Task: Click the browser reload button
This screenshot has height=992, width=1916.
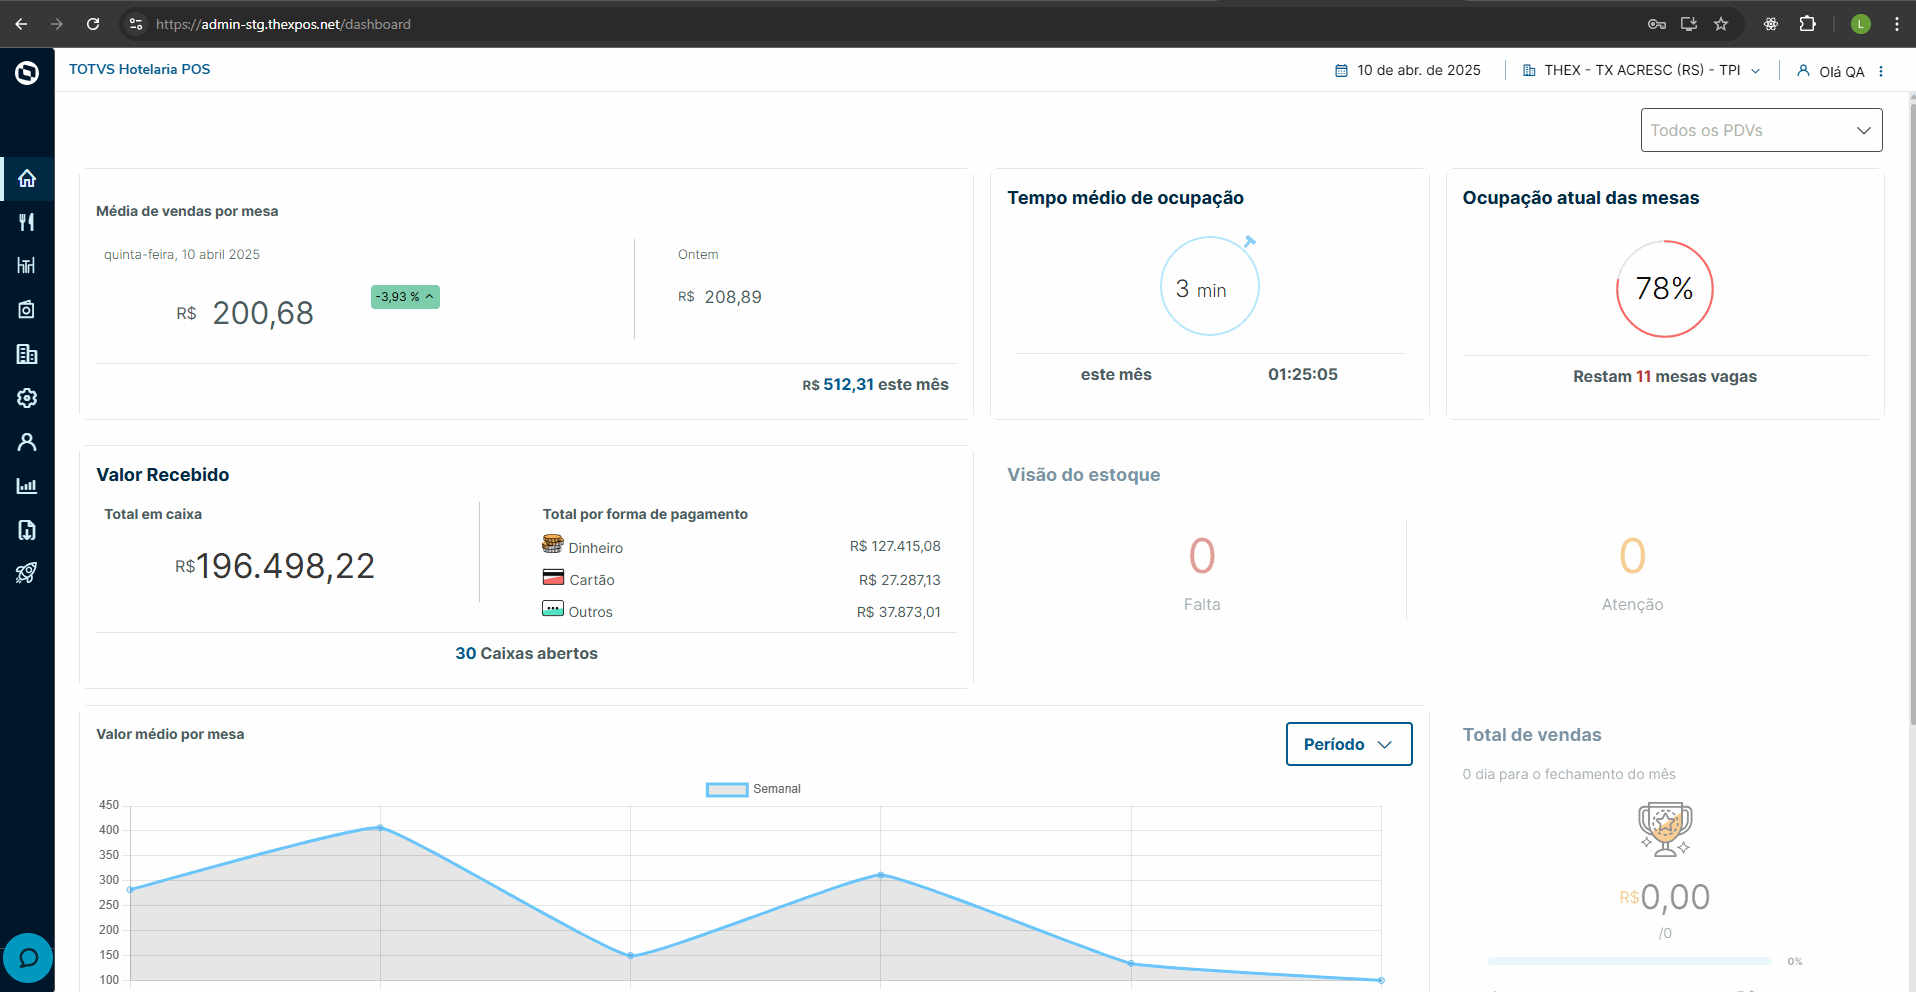Action: [93, 24]
